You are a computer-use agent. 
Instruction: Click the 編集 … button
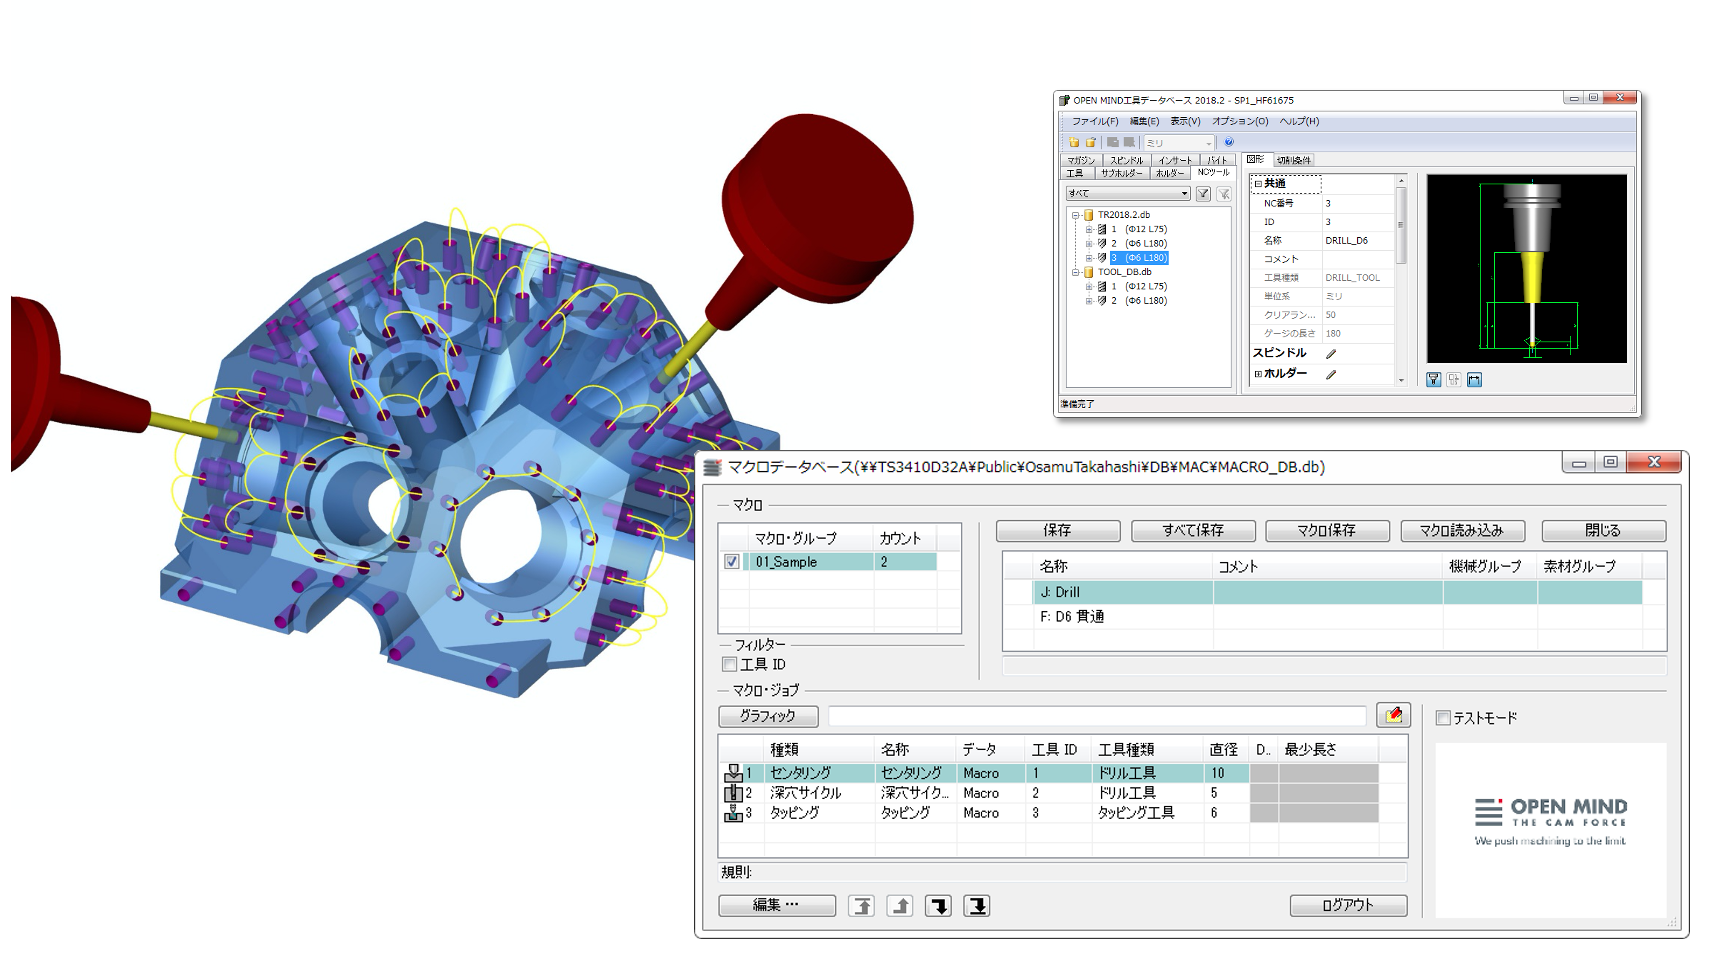click(777, 905)
